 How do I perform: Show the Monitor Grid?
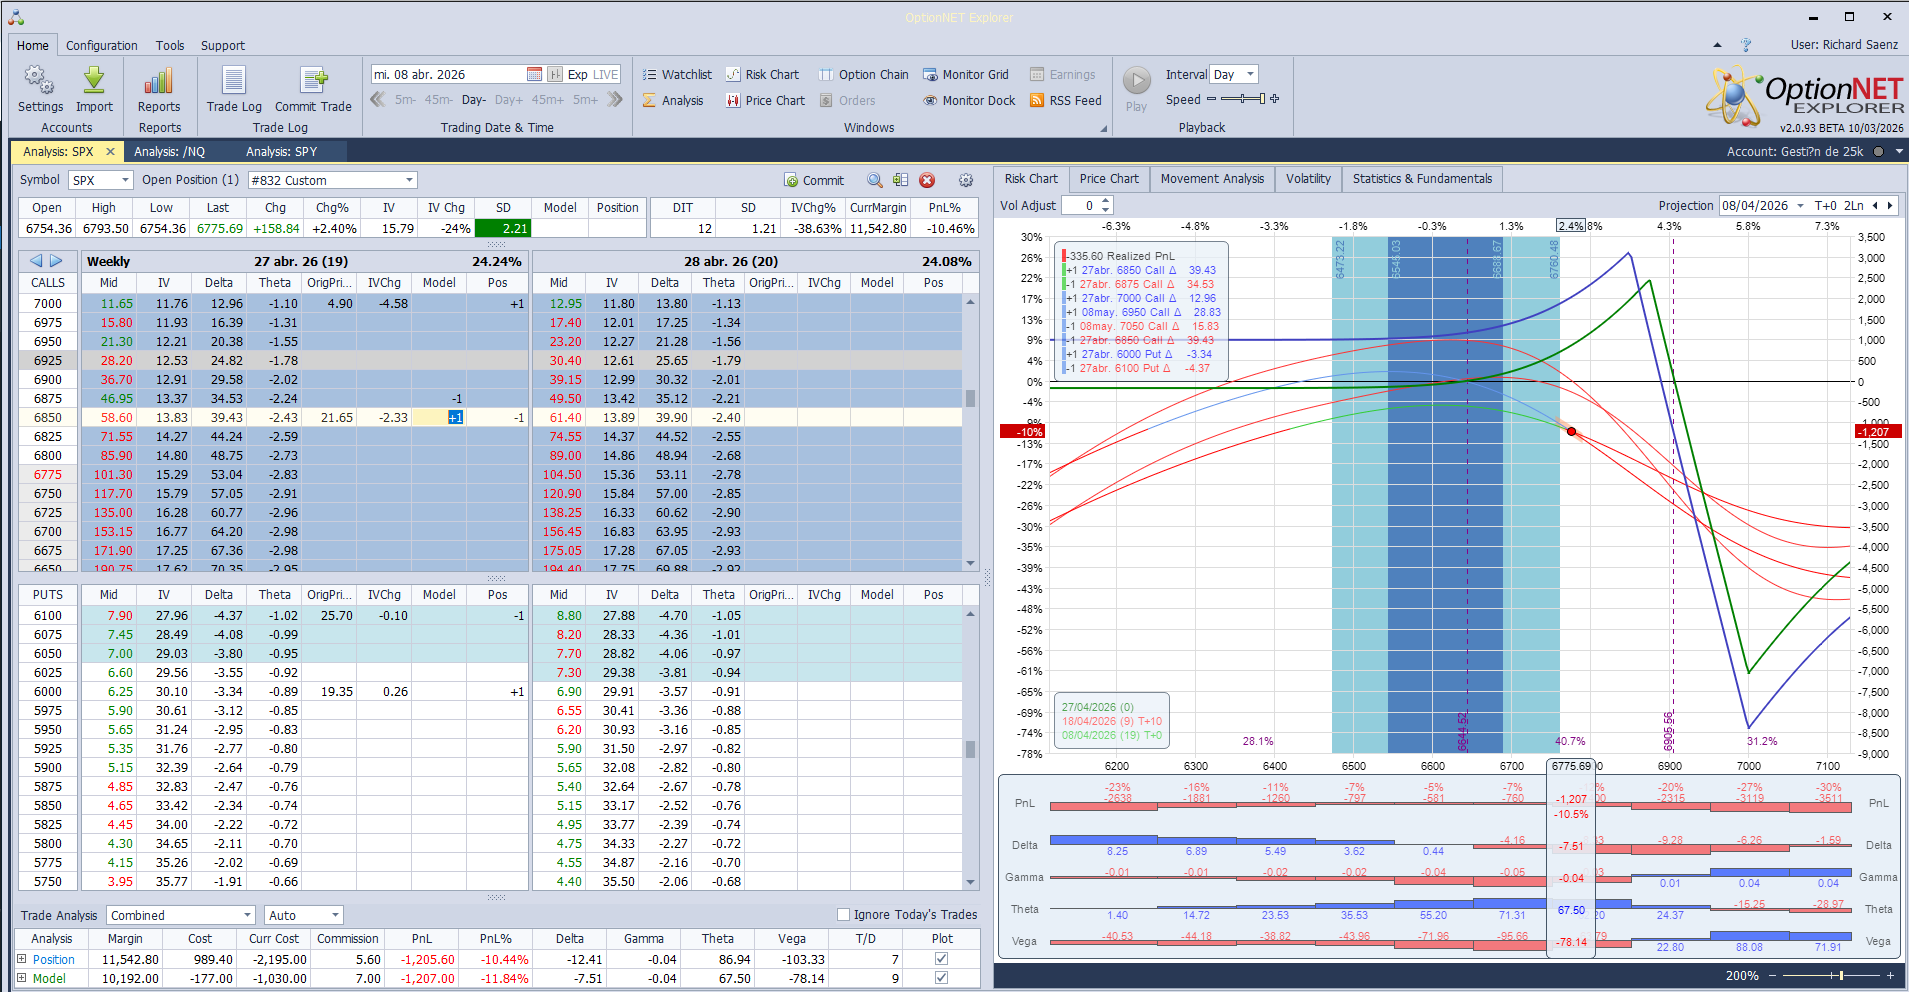pos(966,74)
